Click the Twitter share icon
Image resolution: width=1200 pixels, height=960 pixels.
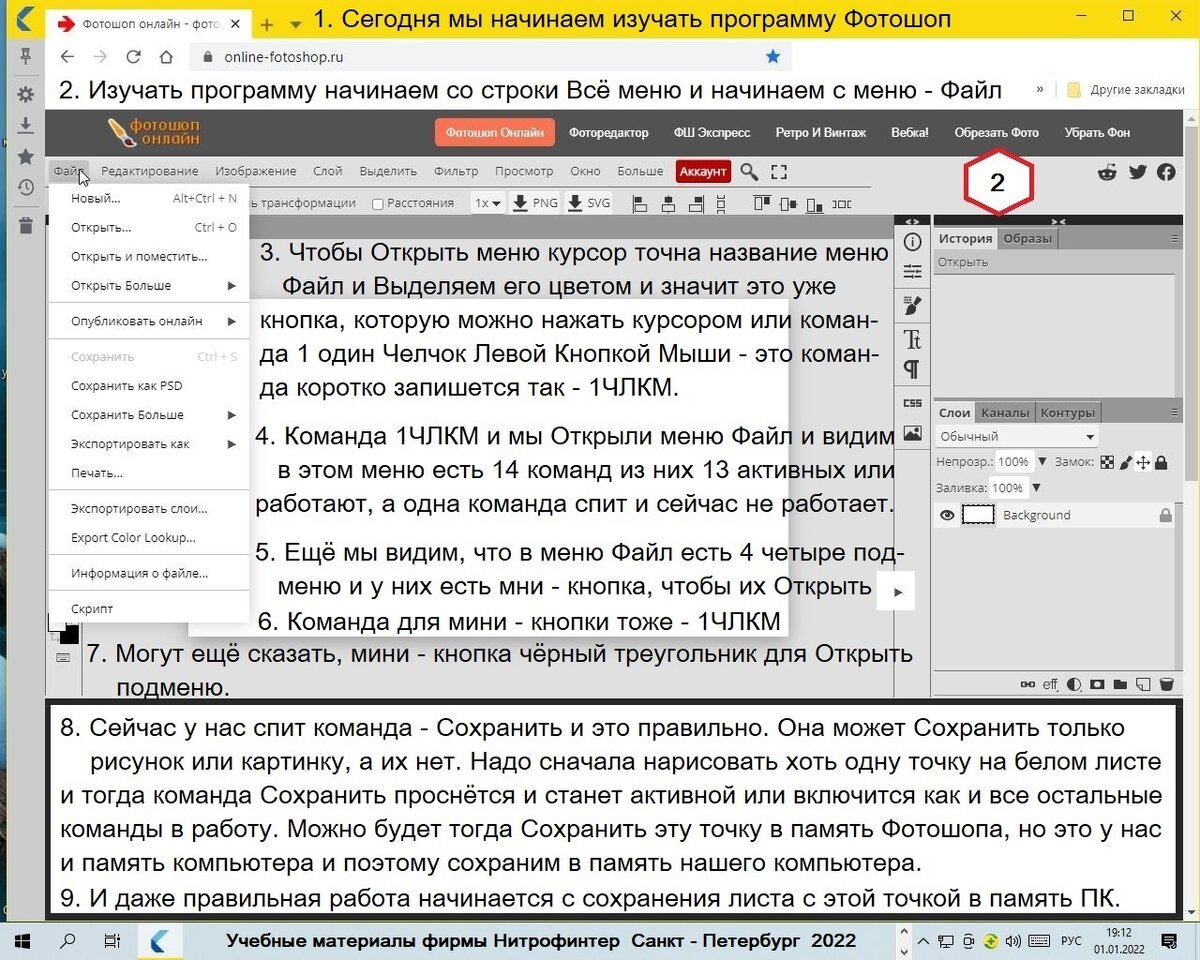(x=1137, y=172)
